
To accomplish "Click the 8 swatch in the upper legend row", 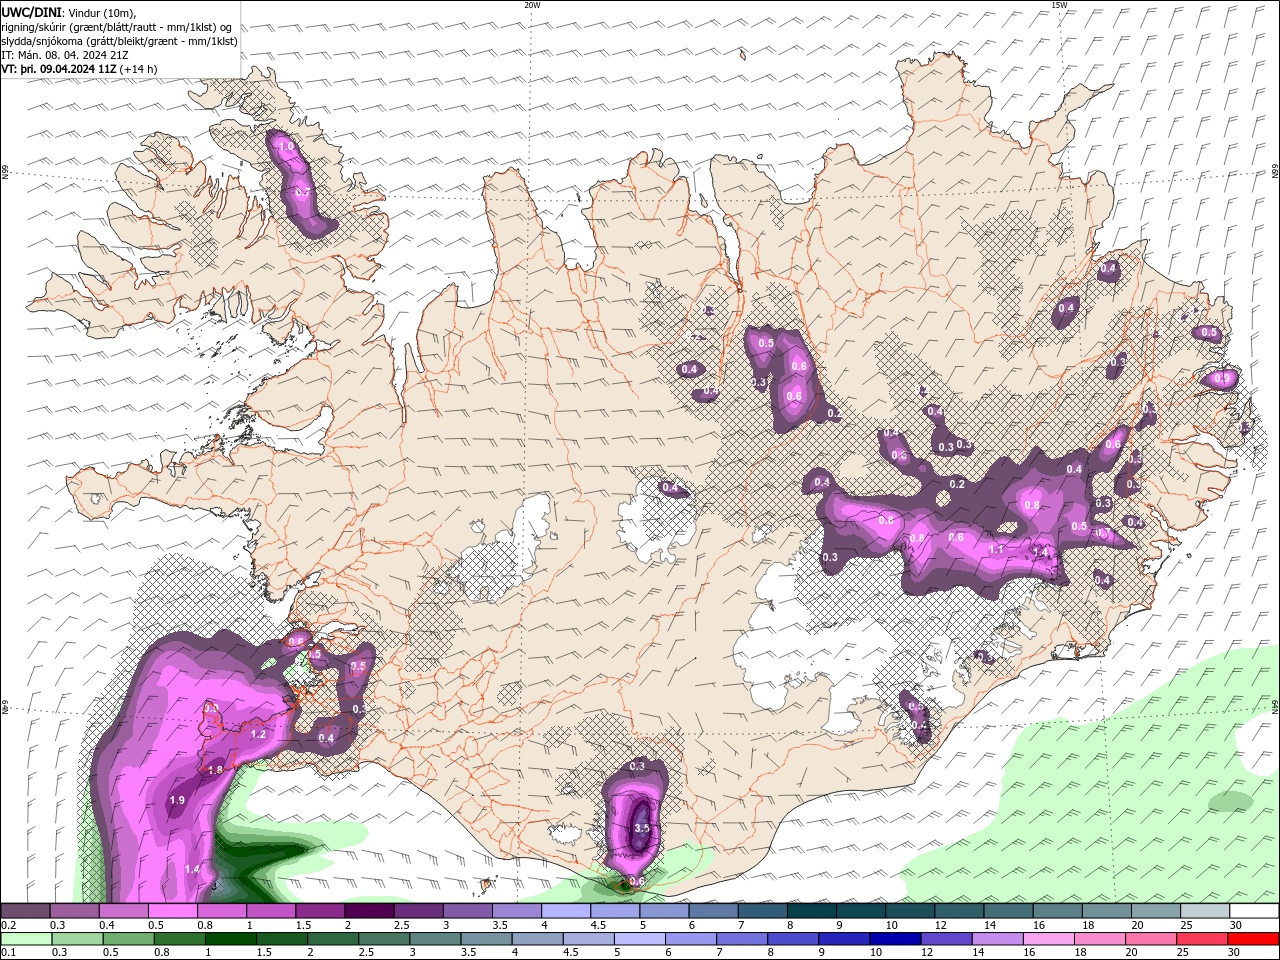I will point(812,911).
